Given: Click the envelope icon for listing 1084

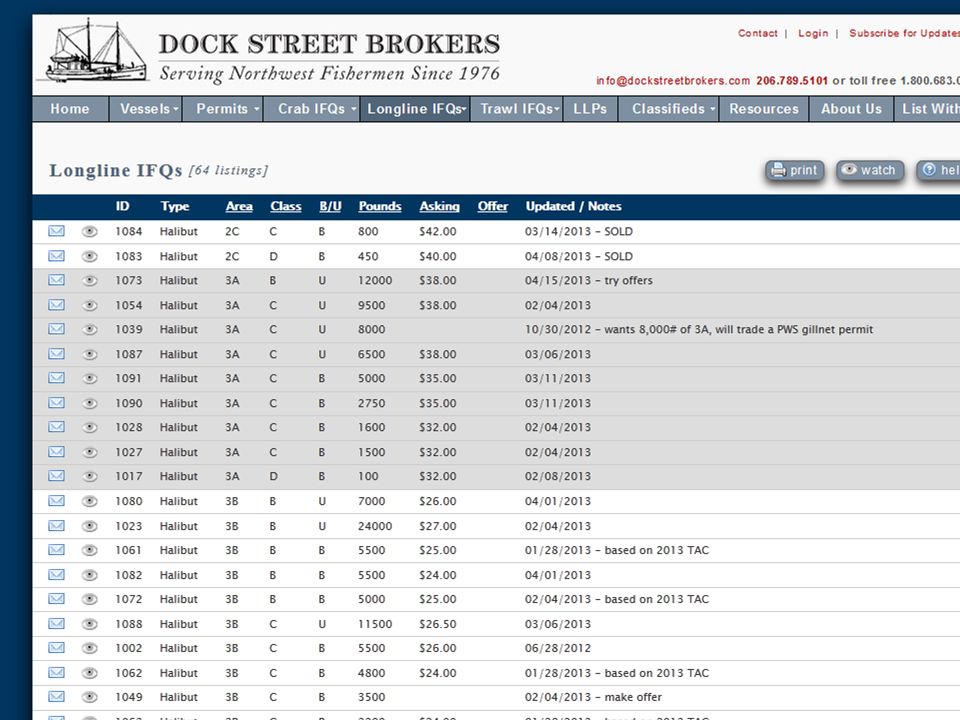Looking at the screenshot, I should pyautogui.click(x=56, y=231).
